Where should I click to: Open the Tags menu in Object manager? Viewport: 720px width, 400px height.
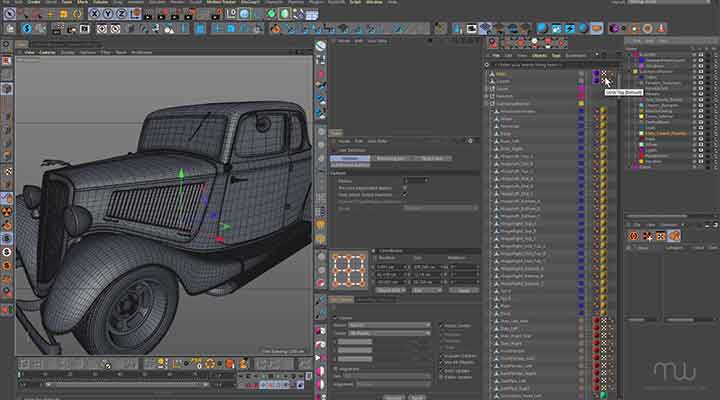coord(556,56)
